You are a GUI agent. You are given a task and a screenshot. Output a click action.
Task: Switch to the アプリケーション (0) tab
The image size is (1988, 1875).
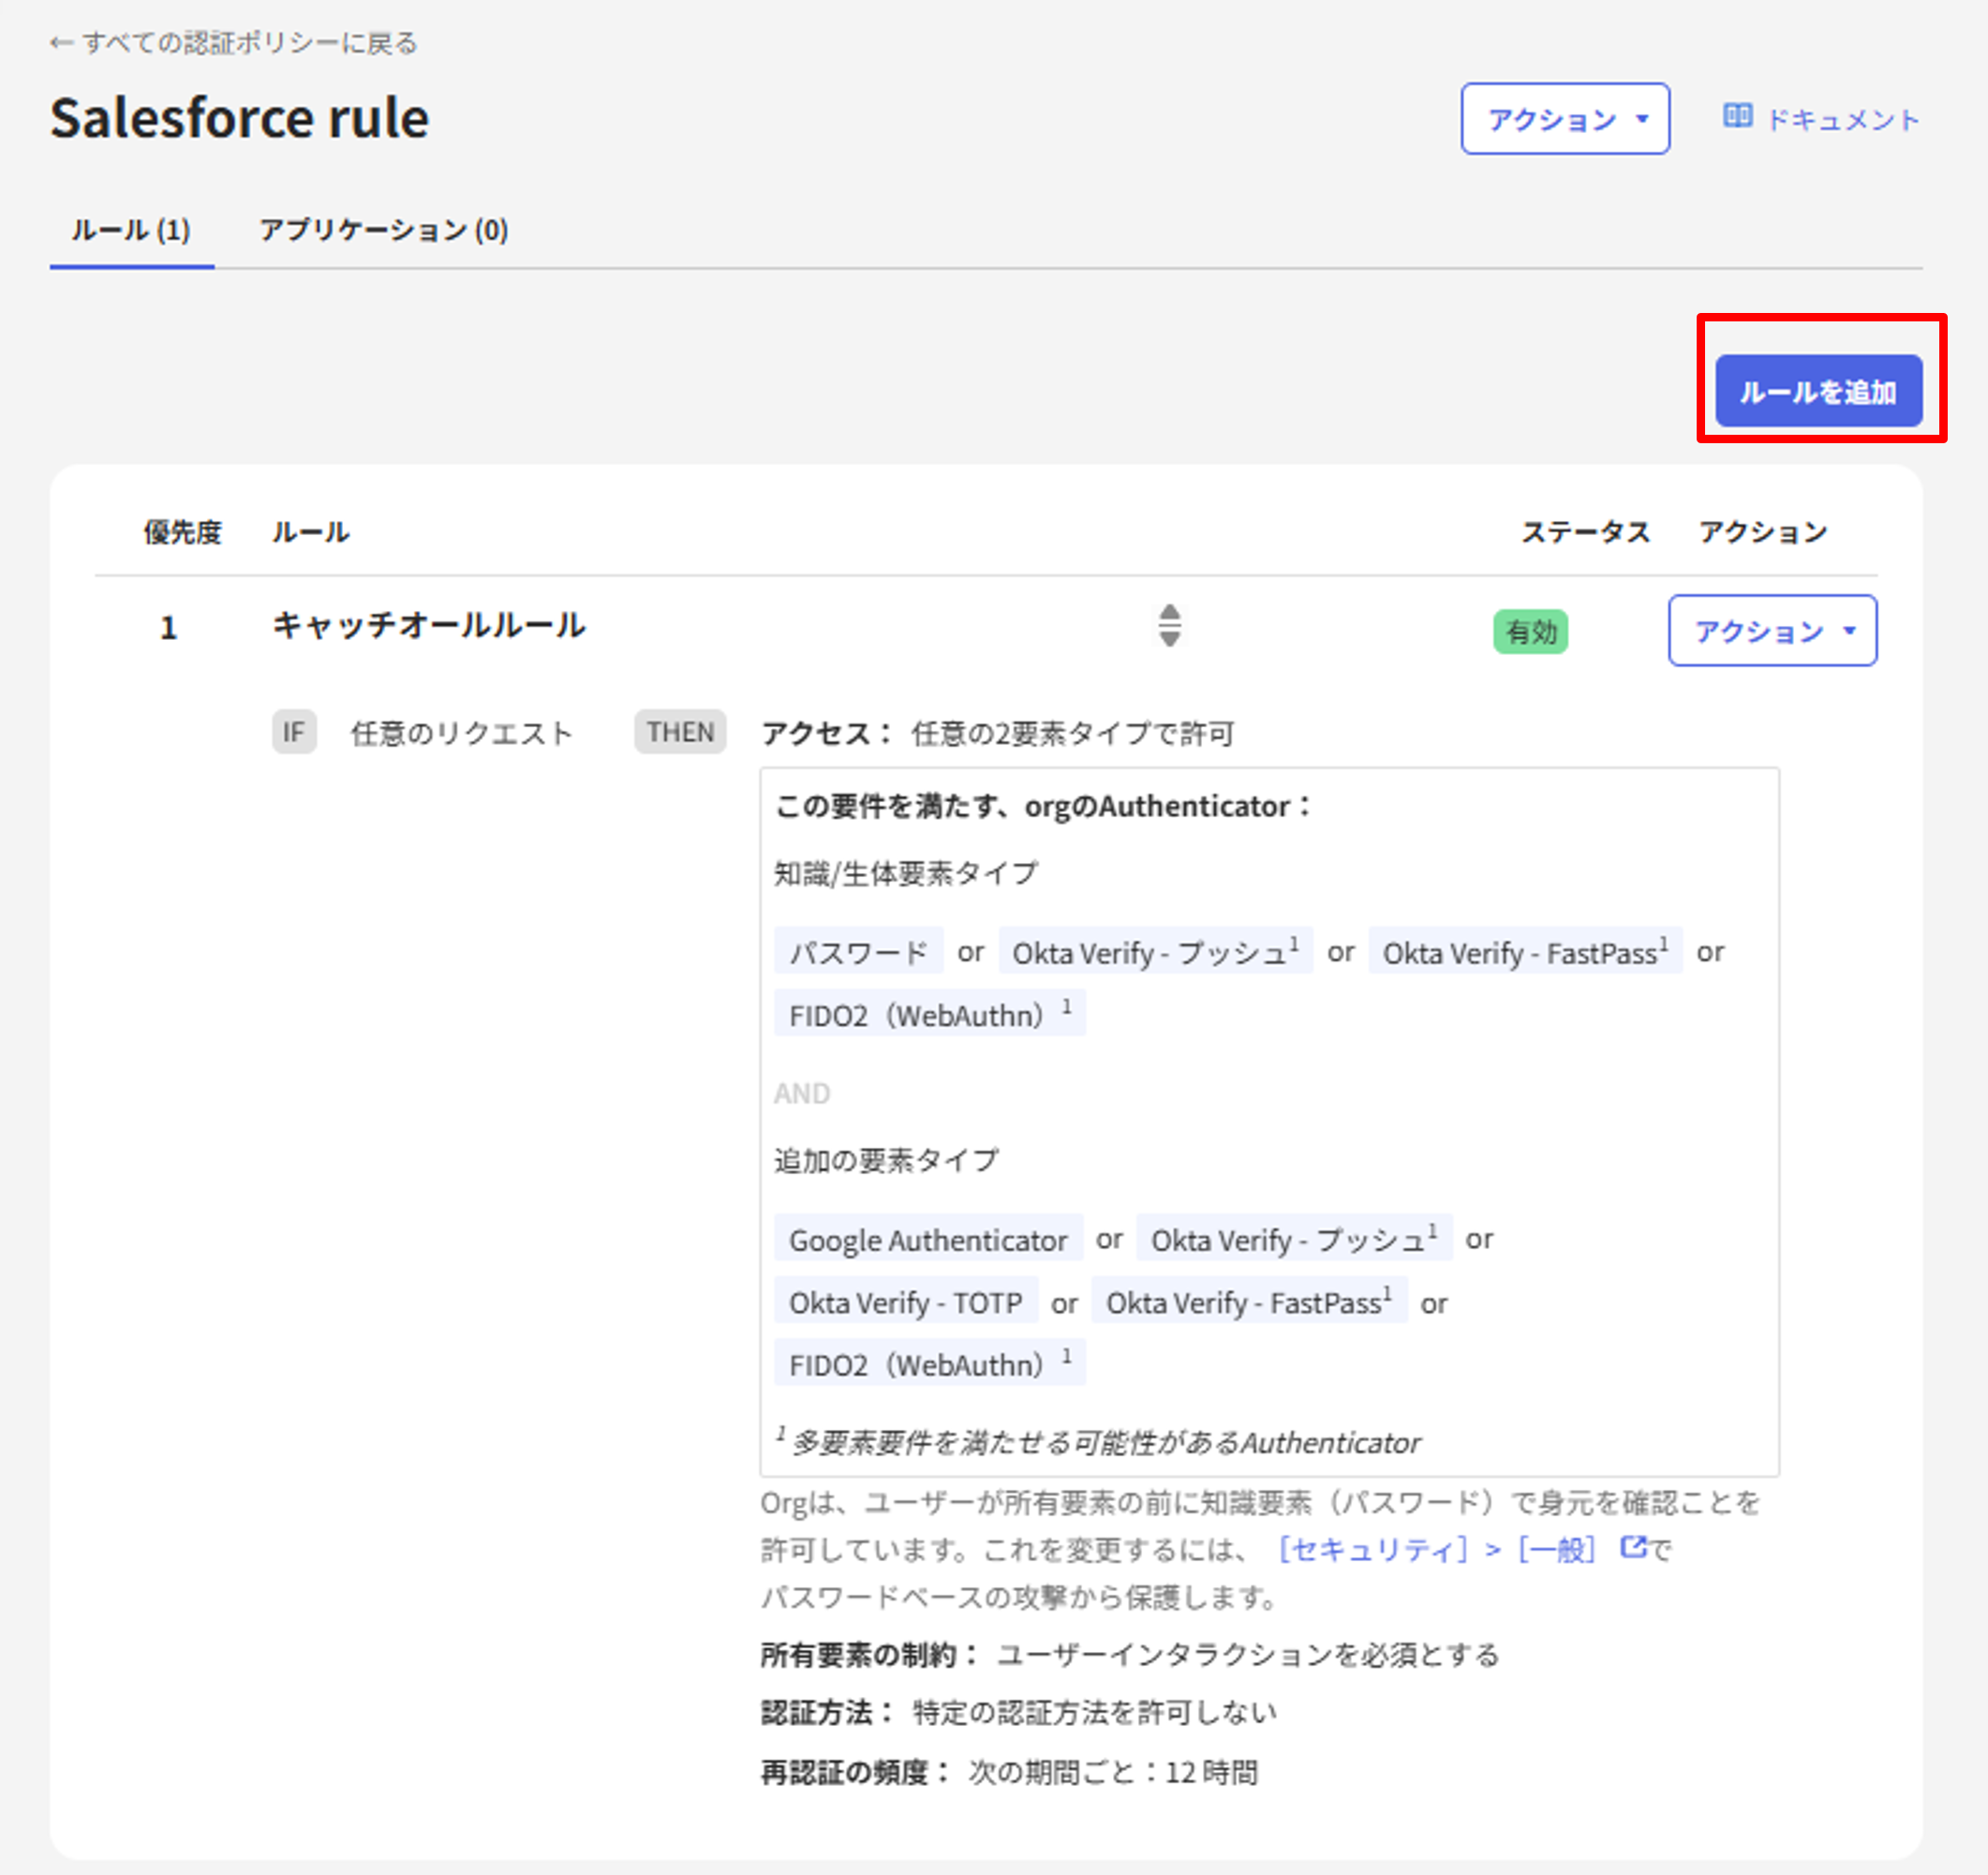383,230
